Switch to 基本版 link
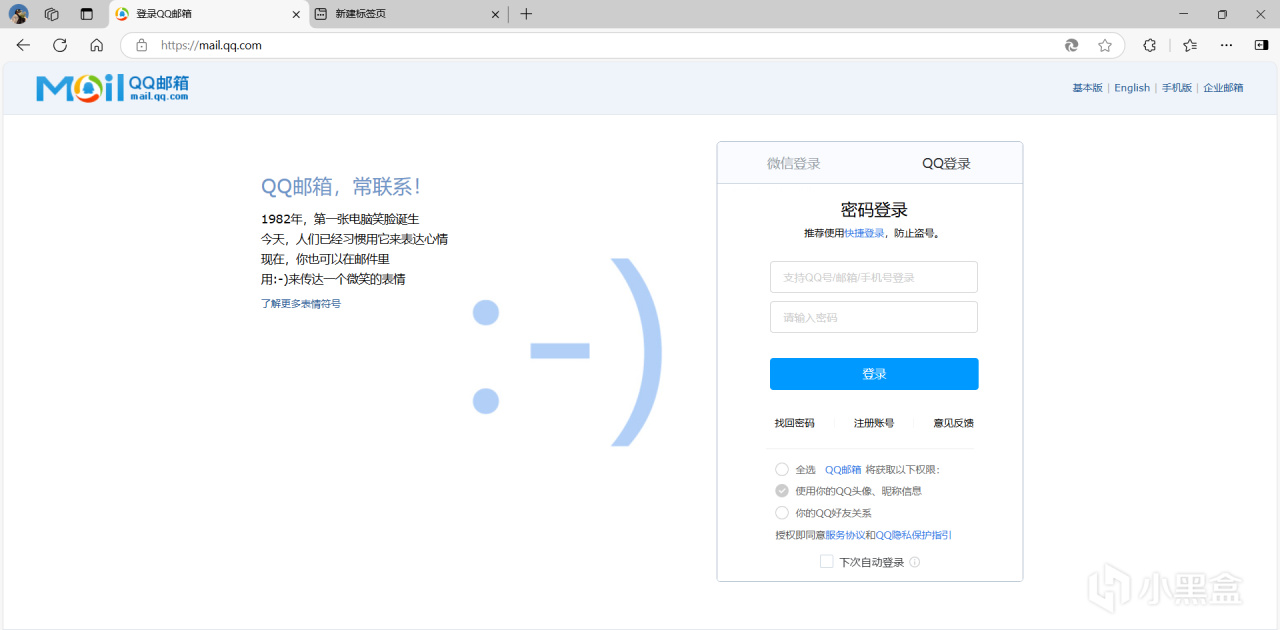The height and width of the screenshot is (630, 1280). pos(1087,88)
